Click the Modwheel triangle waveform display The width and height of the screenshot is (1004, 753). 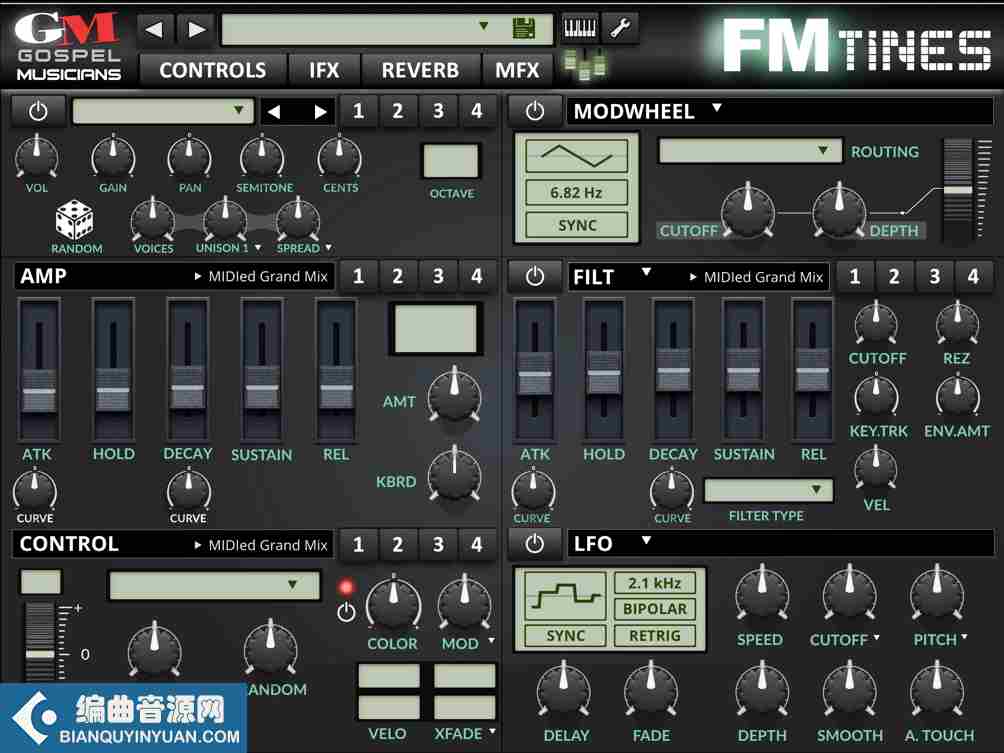(x=576, y=156)
